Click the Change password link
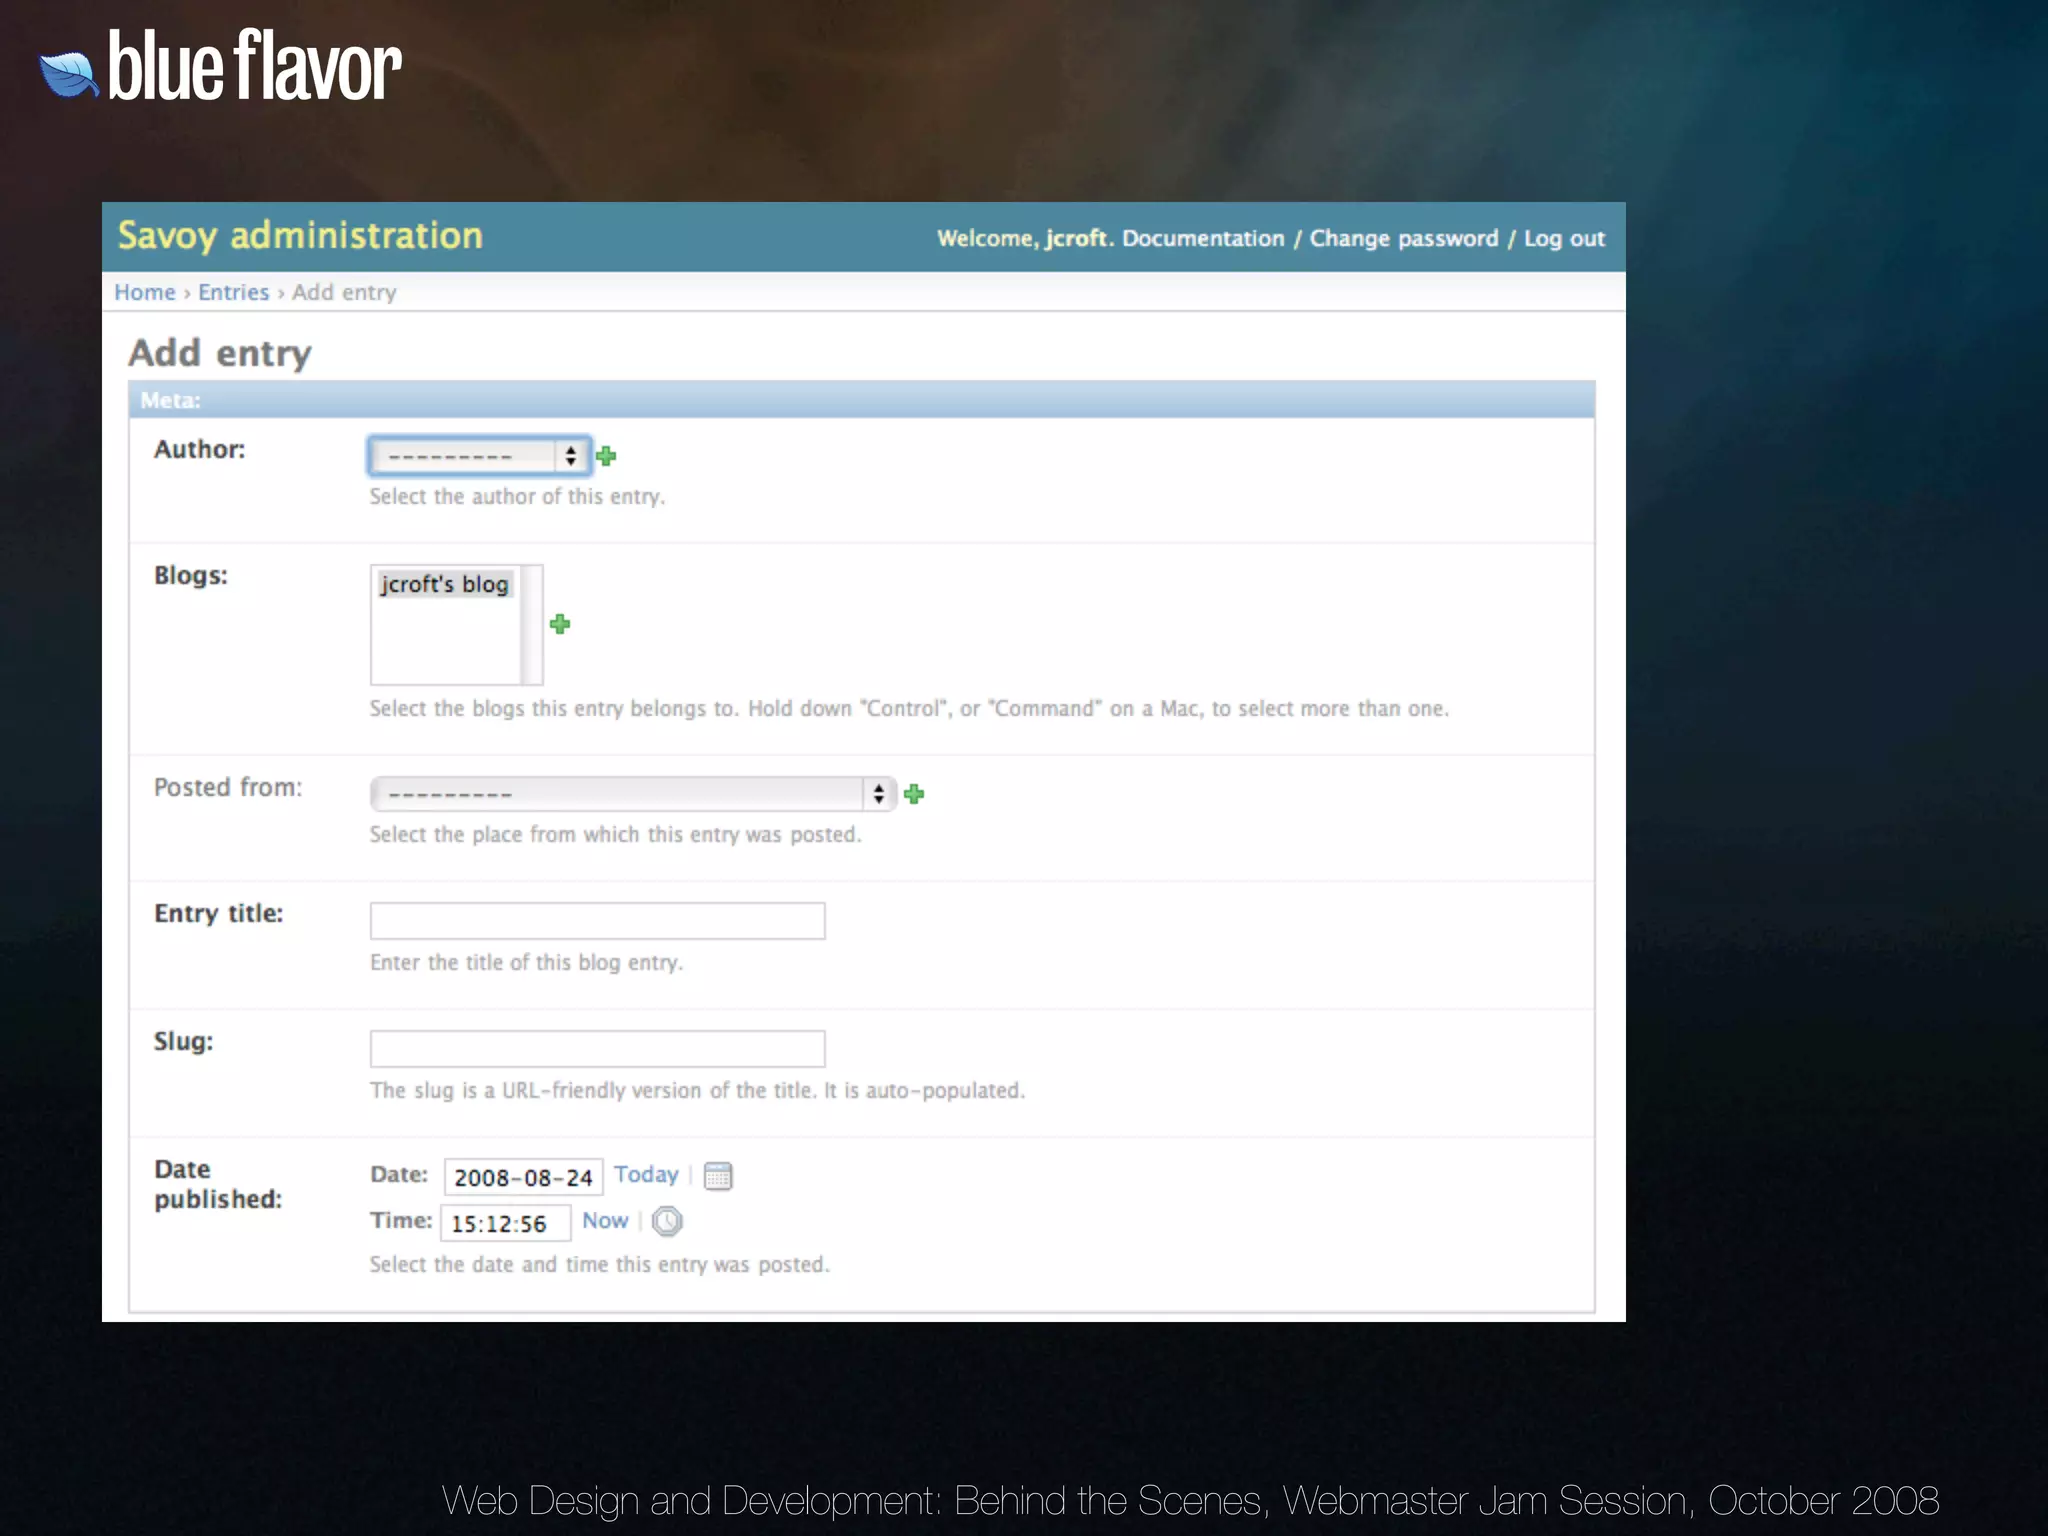Screen dimensions: 2048x1536 pos(1404,238)
